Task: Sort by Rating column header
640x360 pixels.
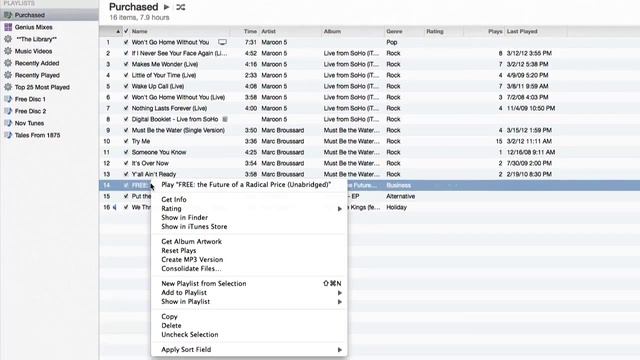Action: click(435, 31)
